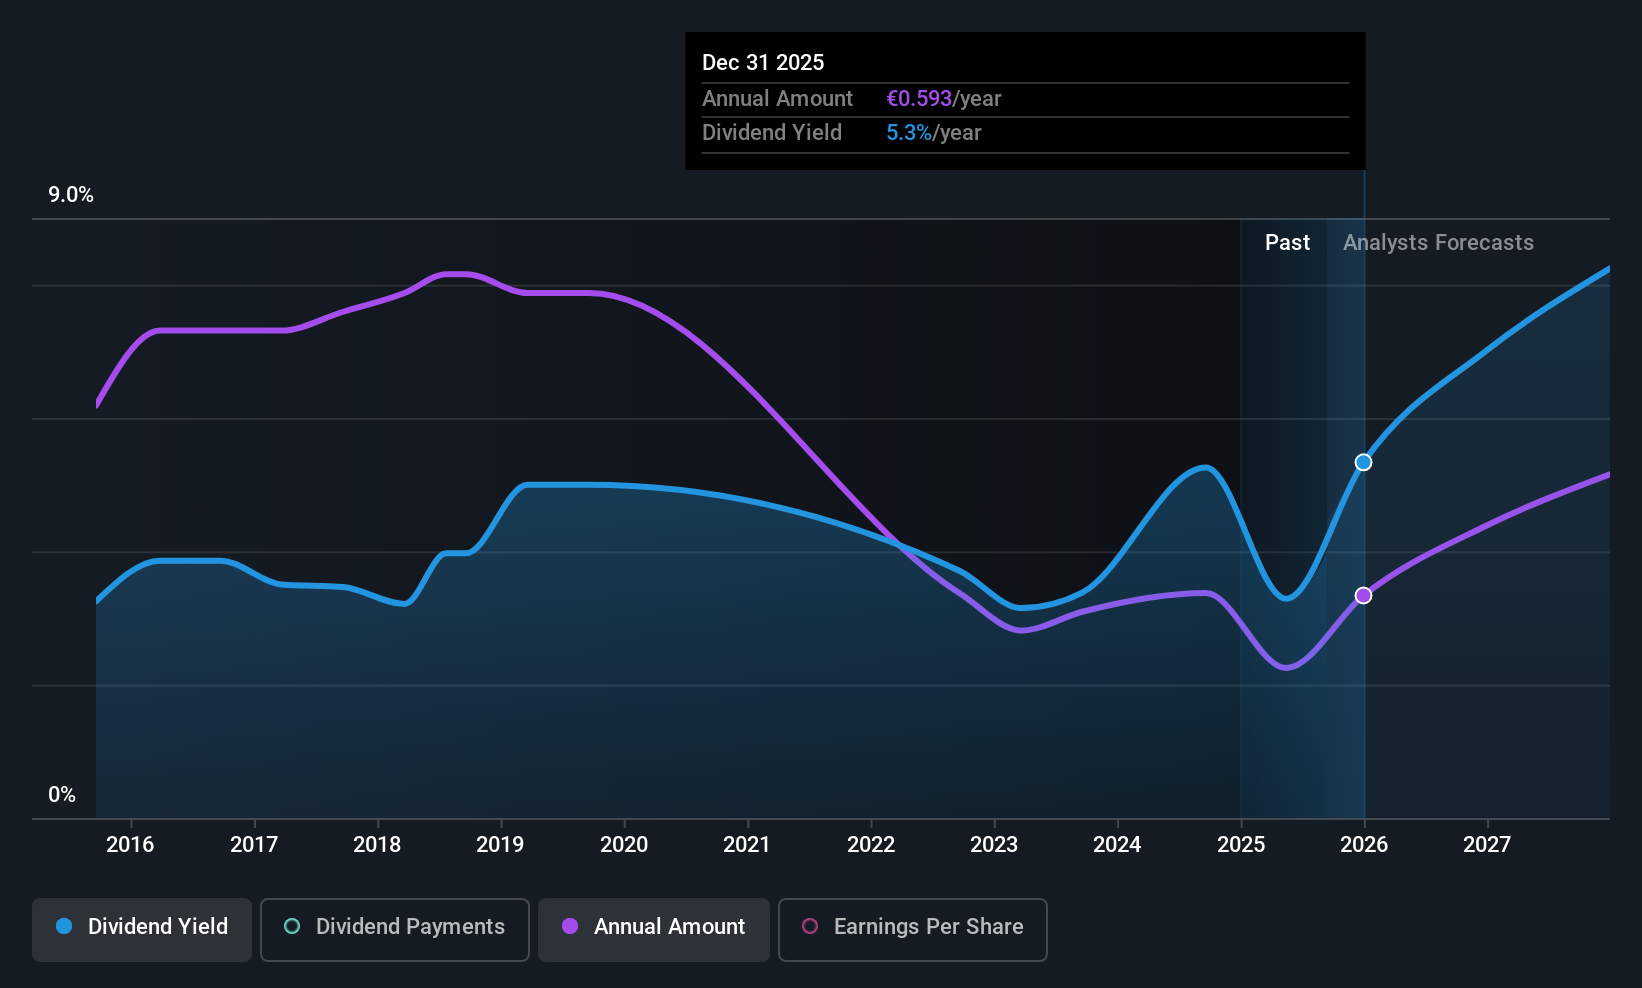Viewport: 1642px width, 988px height.
Task: Click the purple Annual Amount data point at 2026
Action: (1364, 595)
